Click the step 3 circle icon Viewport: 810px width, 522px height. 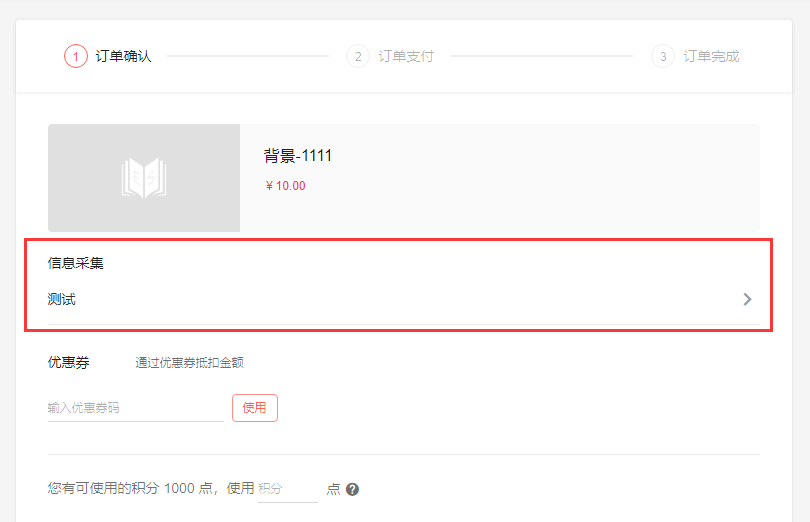663,56
